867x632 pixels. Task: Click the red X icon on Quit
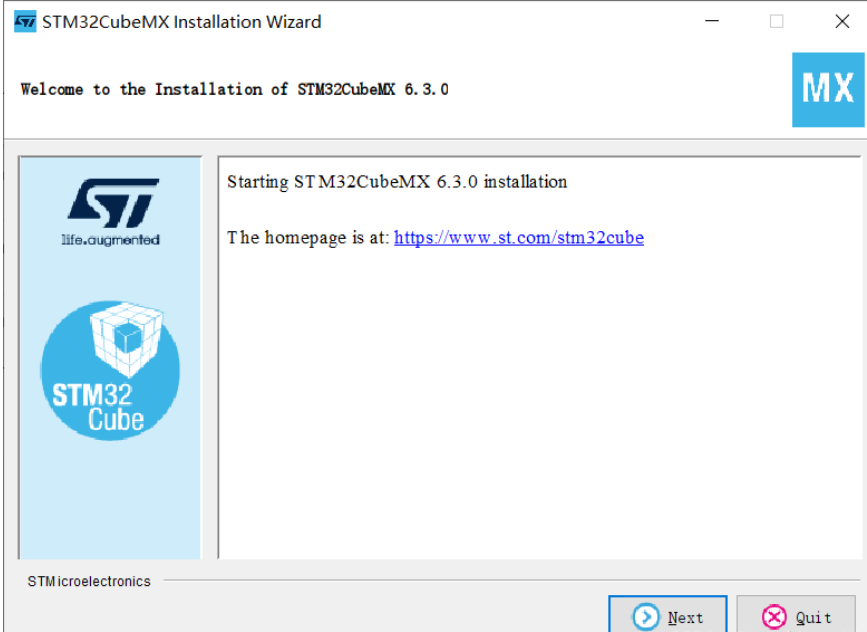774,617
